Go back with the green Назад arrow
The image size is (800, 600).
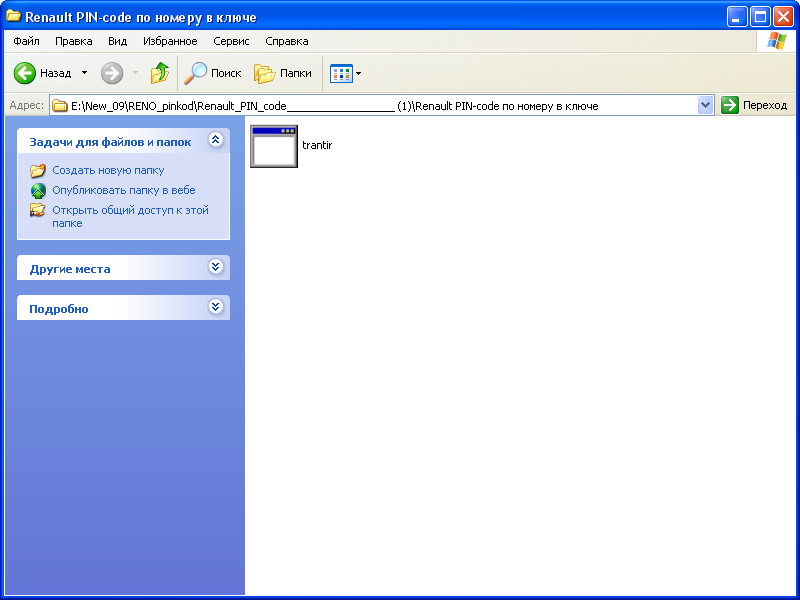42,73
